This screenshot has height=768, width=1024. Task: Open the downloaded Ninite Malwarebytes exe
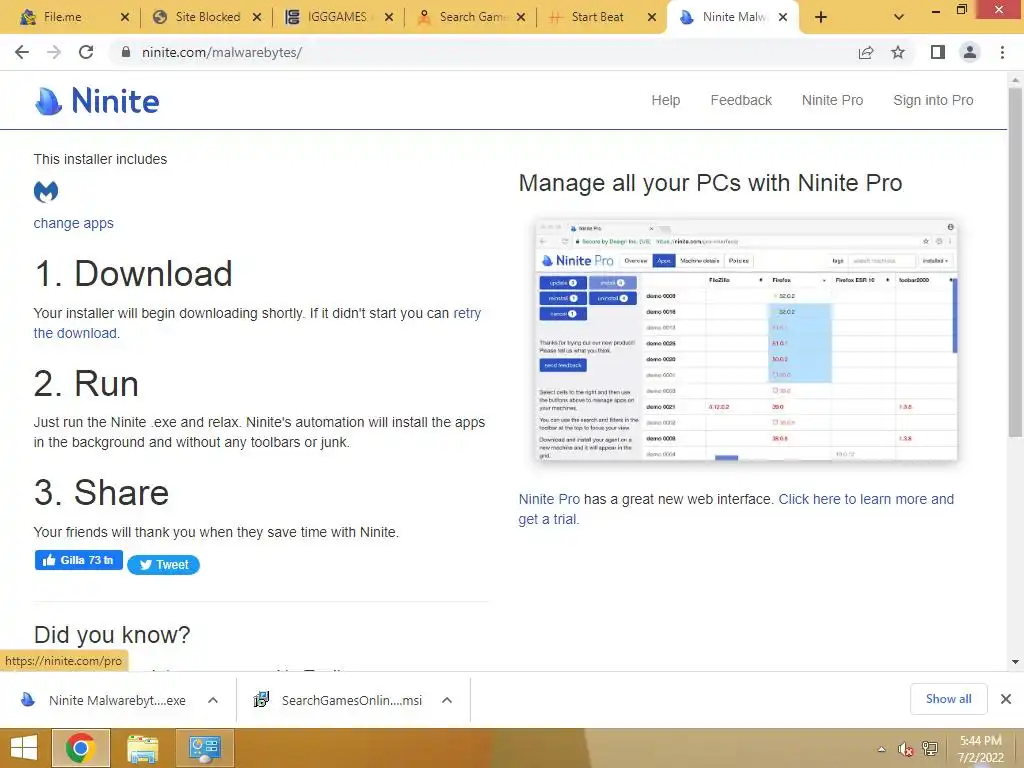[104, 700]
